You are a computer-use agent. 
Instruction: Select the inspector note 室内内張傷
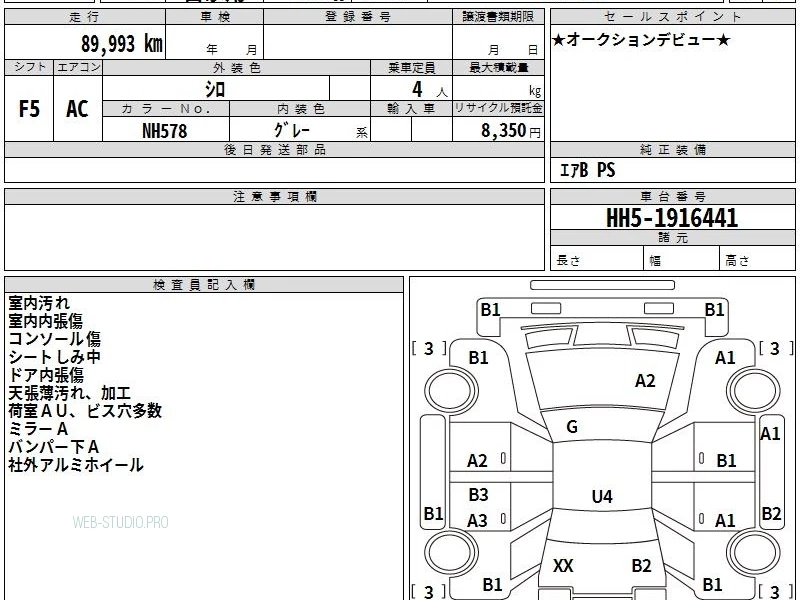(45, 321)
